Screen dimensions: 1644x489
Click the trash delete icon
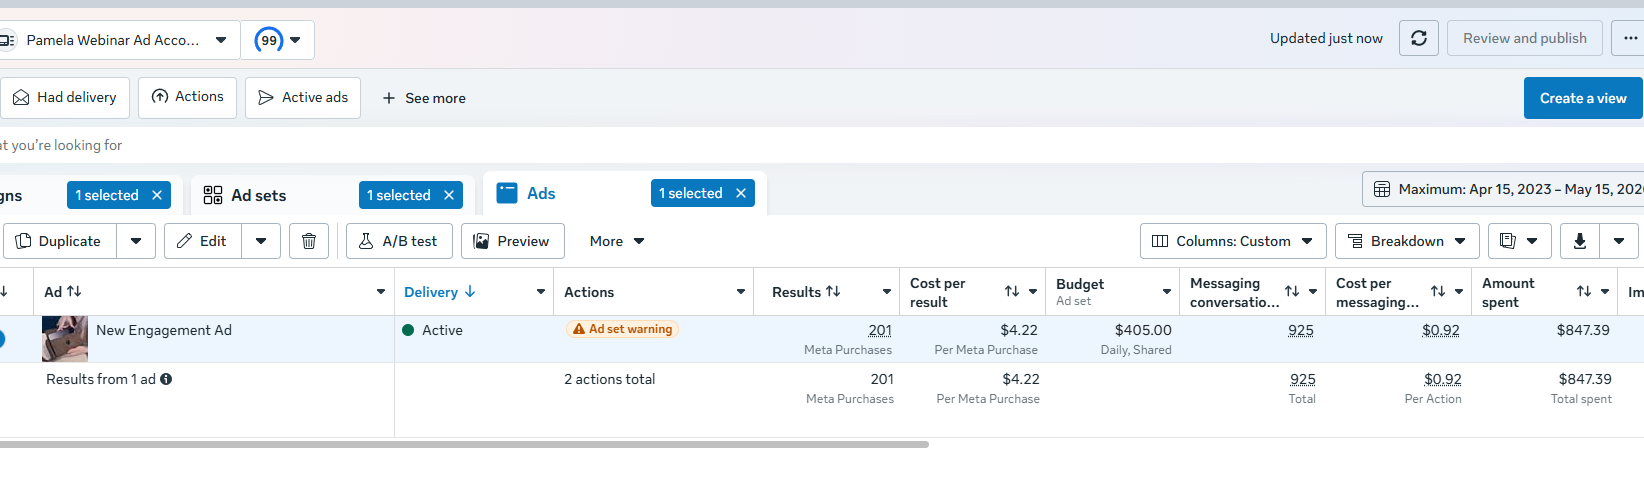[309, 241]
